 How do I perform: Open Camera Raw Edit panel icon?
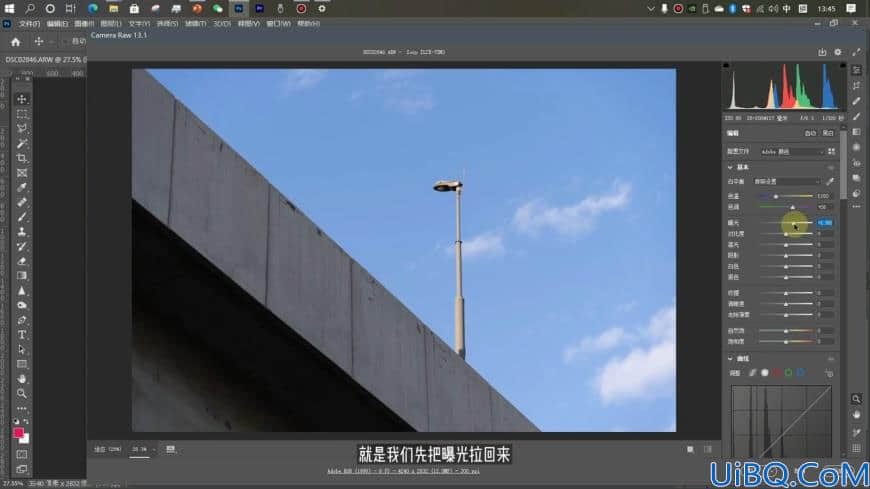coord(857,70)
